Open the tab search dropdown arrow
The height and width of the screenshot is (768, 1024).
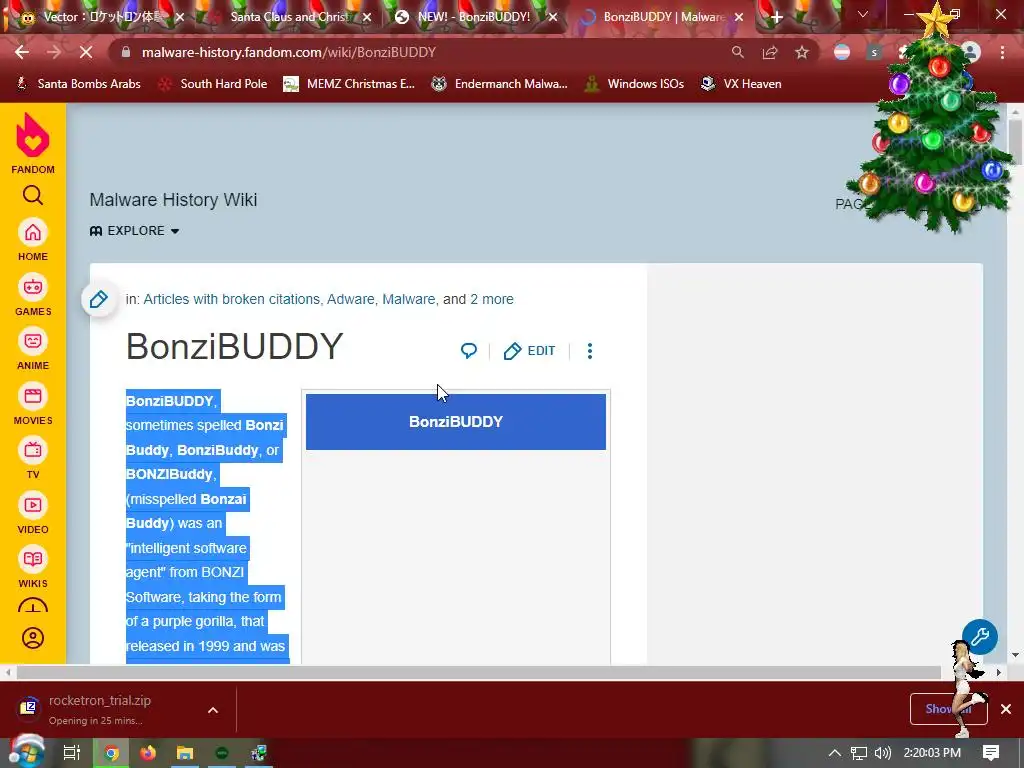[x=863, y=14]
